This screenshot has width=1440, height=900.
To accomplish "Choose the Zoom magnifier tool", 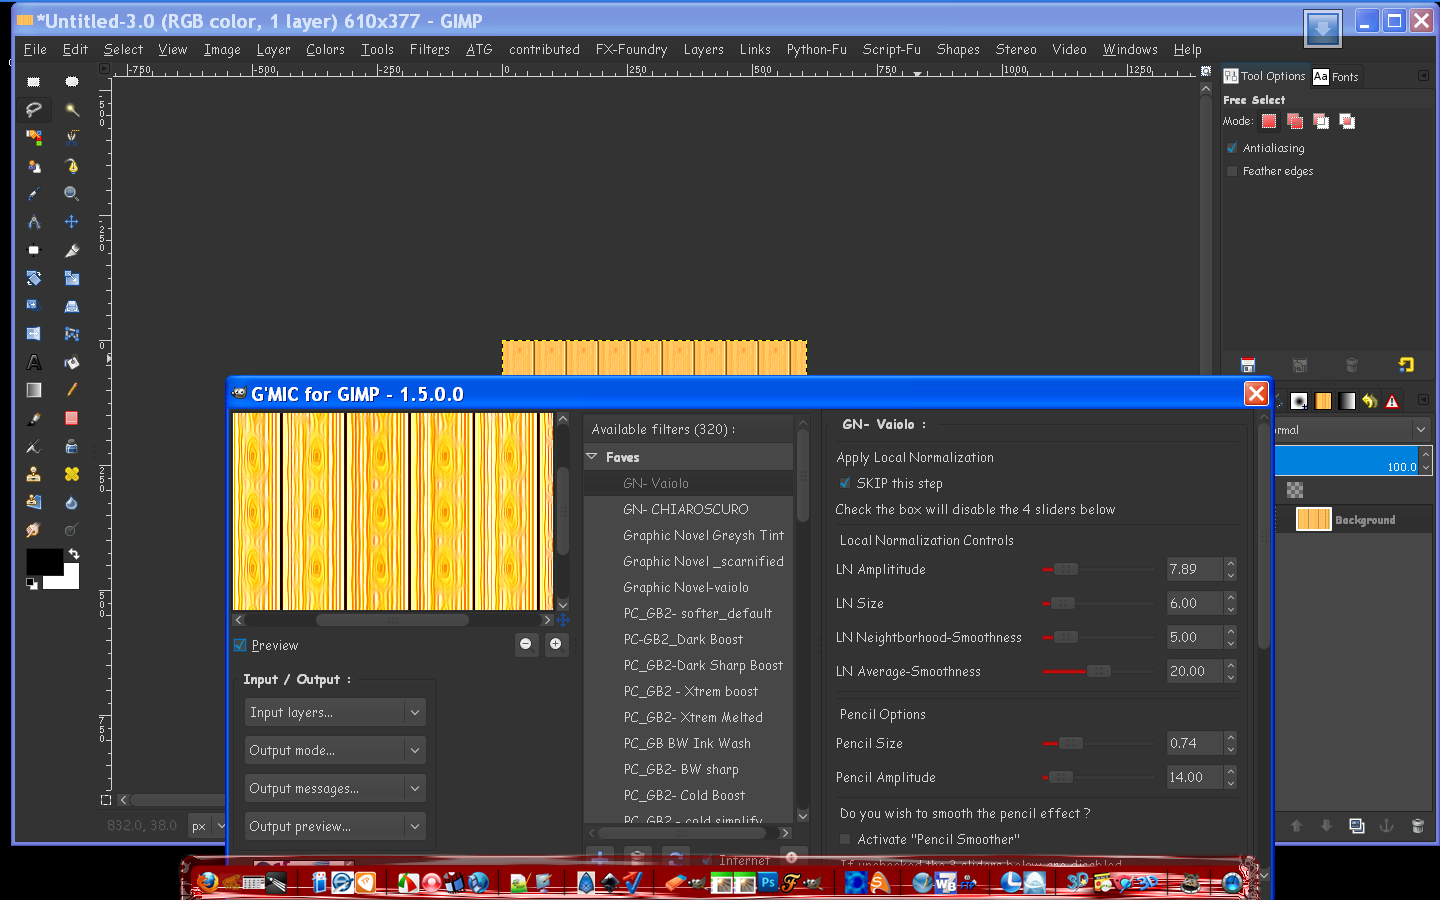I will click(71, 194).
